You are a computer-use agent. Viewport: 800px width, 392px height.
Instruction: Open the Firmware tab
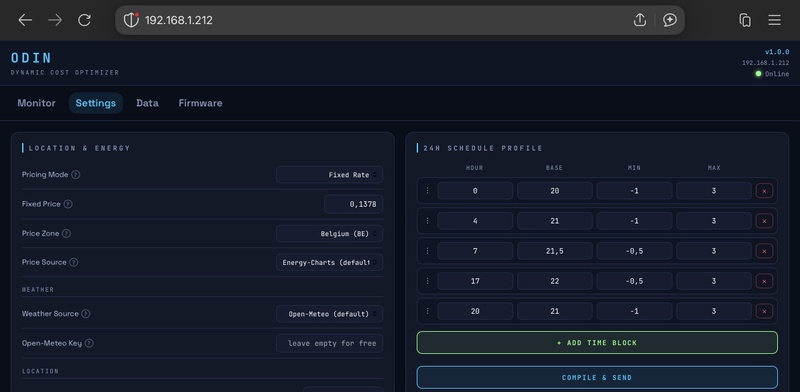point(201,103)
